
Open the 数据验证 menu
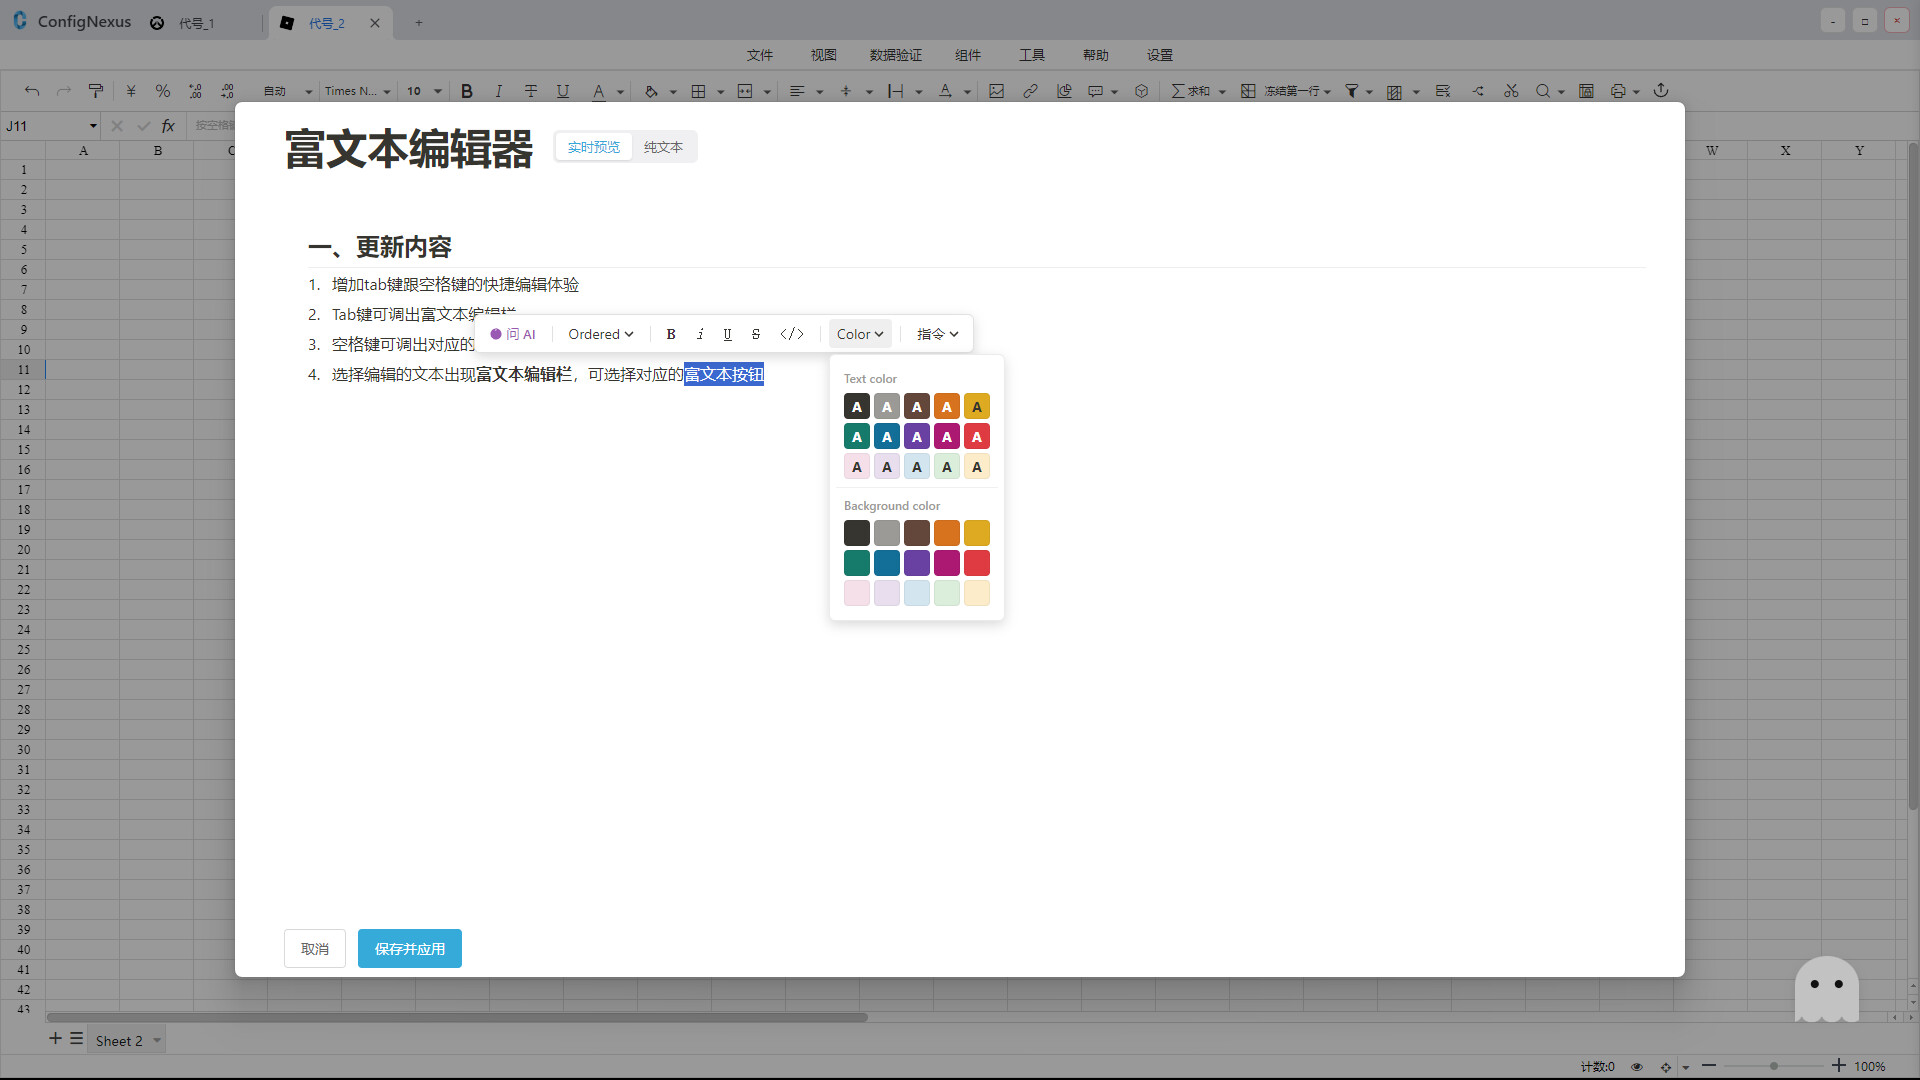(x=896, y=55)
